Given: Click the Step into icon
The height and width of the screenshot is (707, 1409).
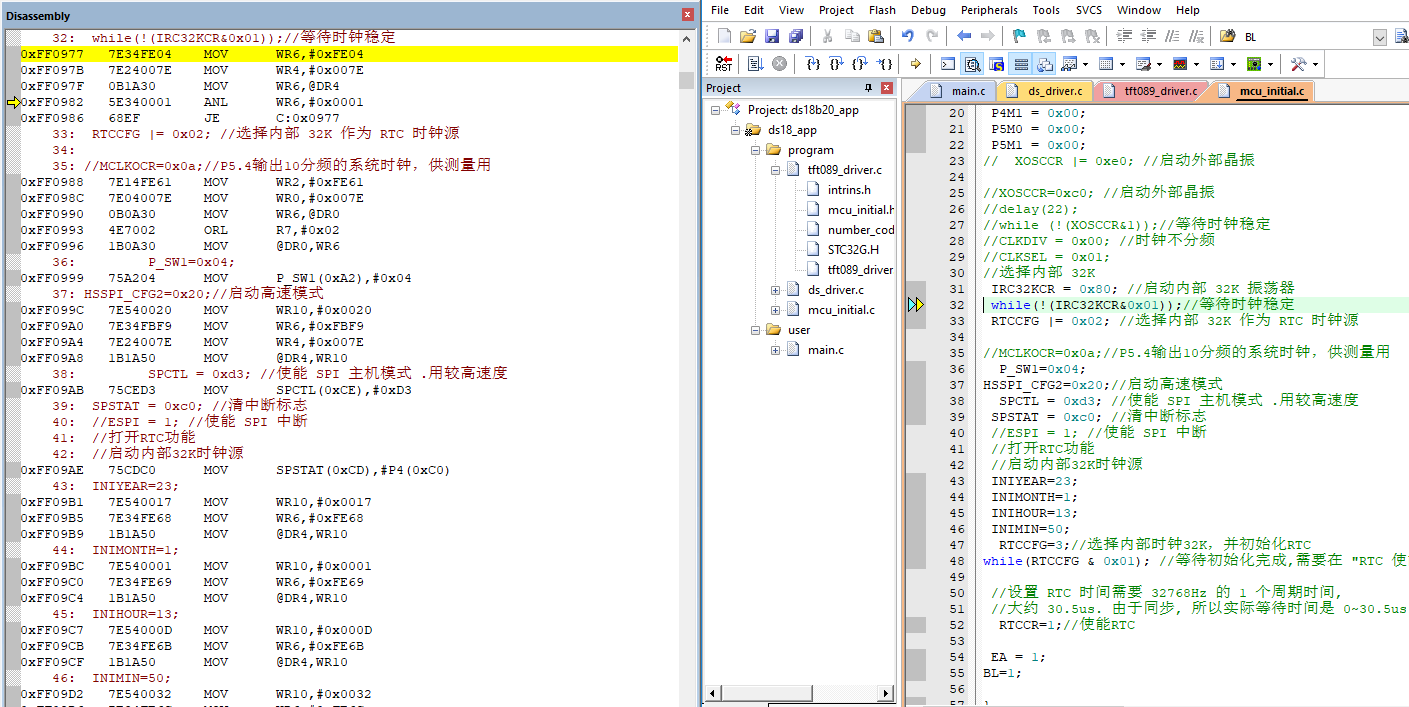Looking at the screenshot, I should tap(812, 63).
